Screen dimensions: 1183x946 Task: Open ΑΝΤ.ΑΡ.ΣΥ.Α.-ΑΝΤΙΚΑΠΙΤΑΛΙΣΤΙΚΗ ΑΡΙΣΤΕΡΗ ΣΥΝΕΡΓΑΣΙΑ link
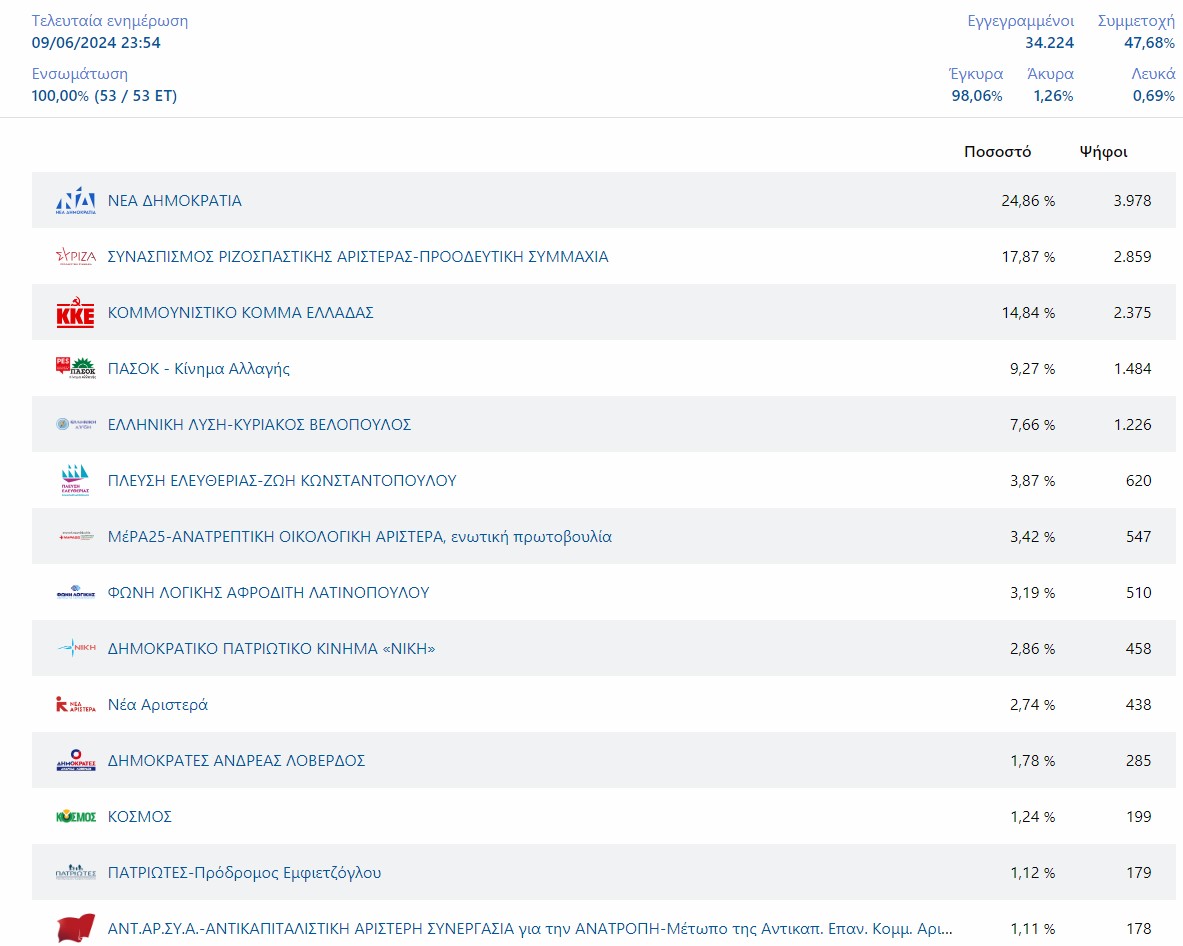click(530, 929)
